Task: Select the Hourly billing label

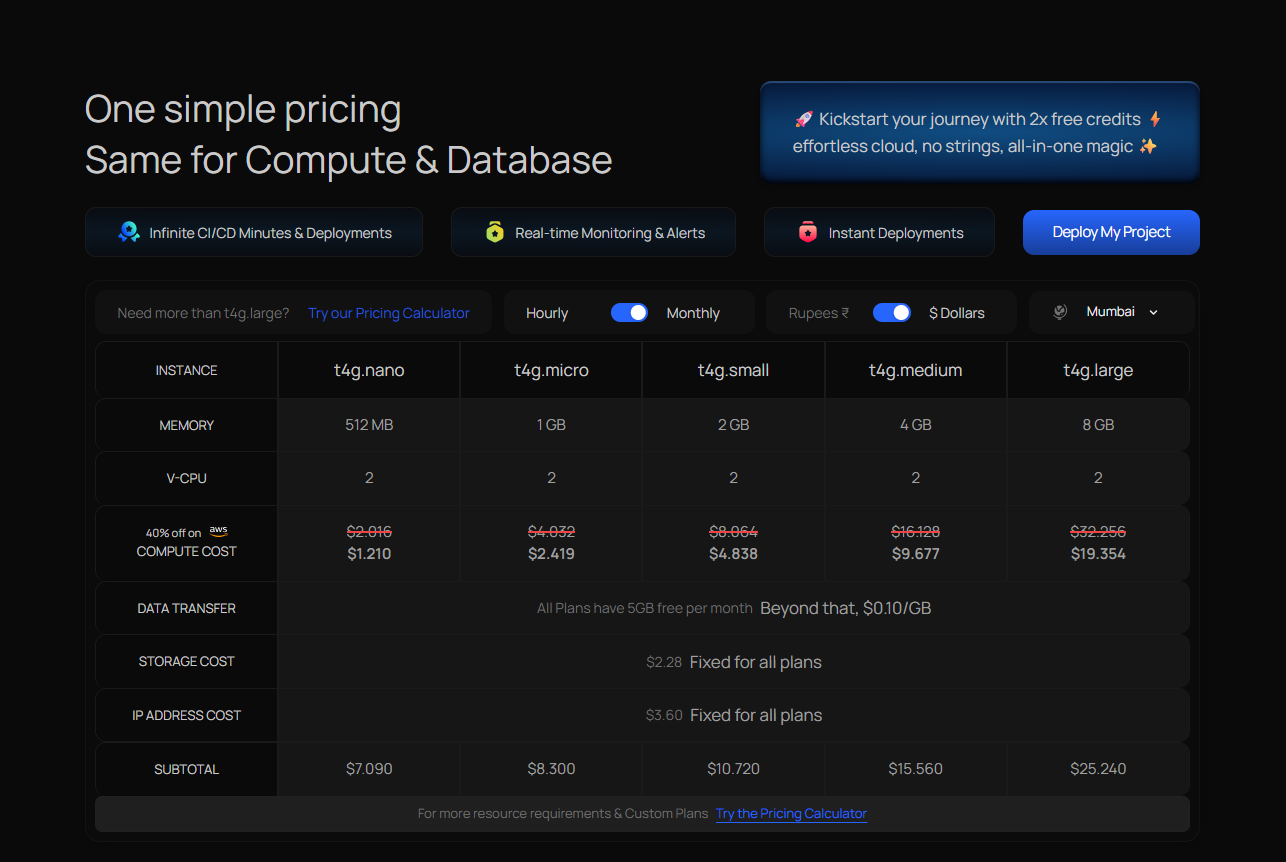Action: (547, 313)
